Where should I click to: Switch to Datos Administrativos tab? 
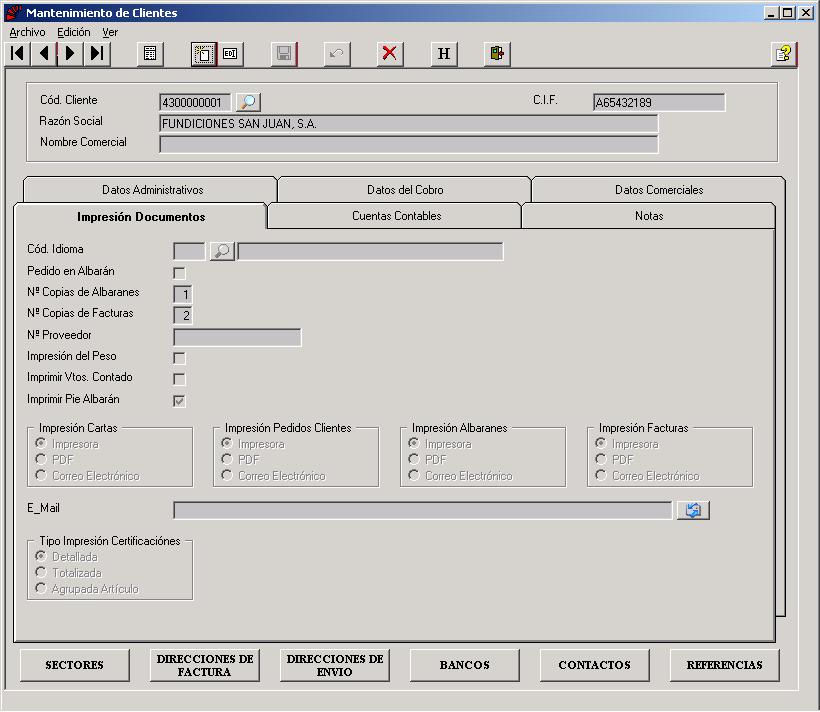point(152,189)
